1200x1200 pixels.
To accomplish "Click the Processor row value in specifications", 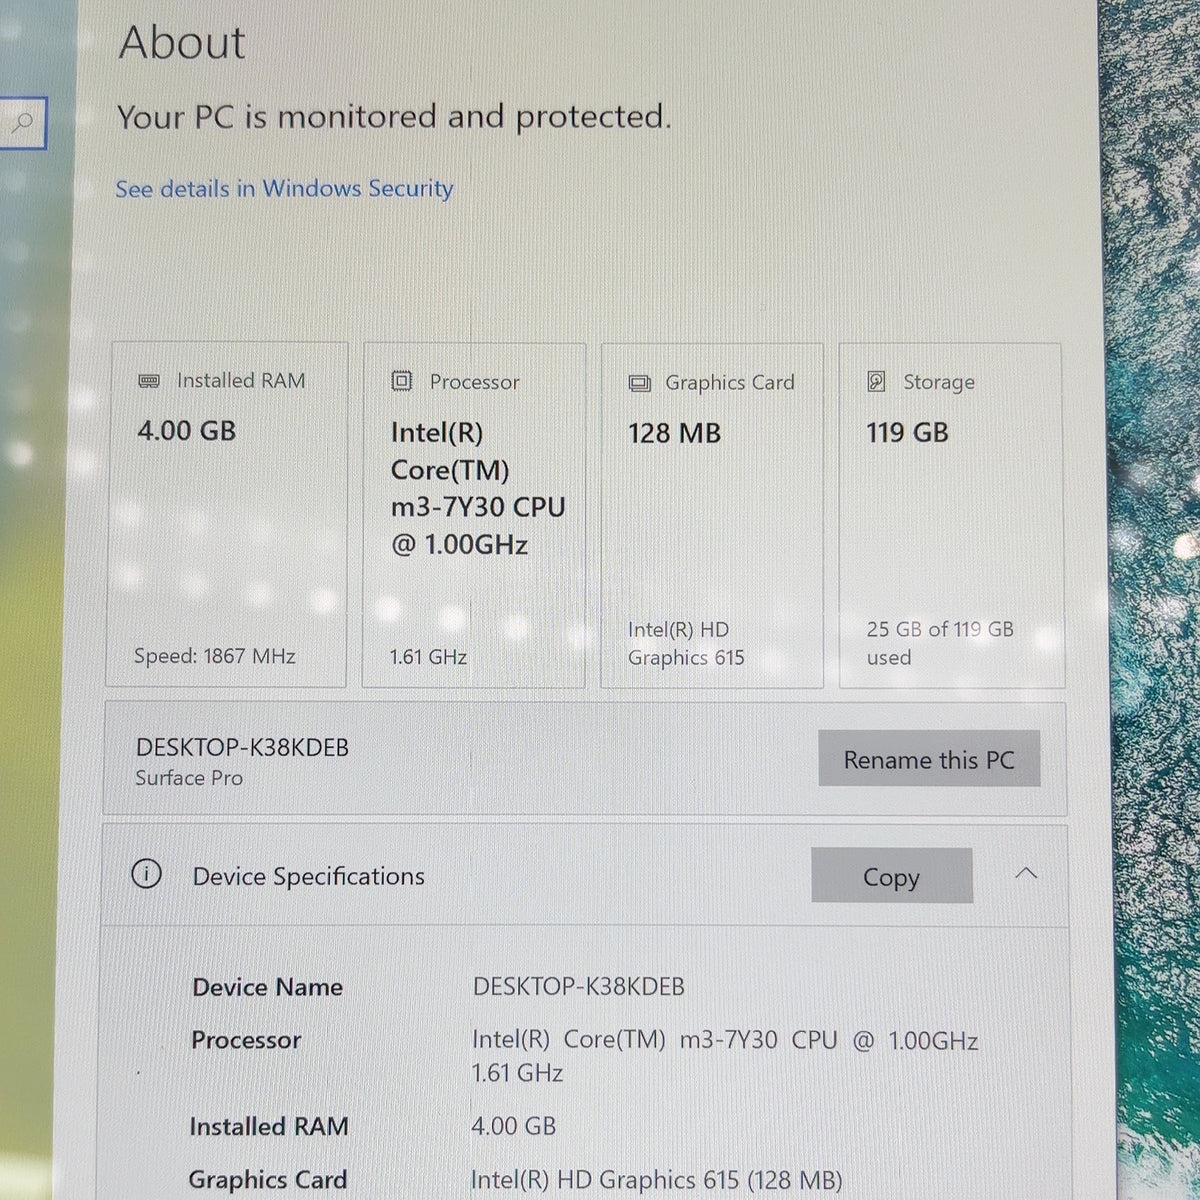I will pyautogui.click(x=725, y=1056).
